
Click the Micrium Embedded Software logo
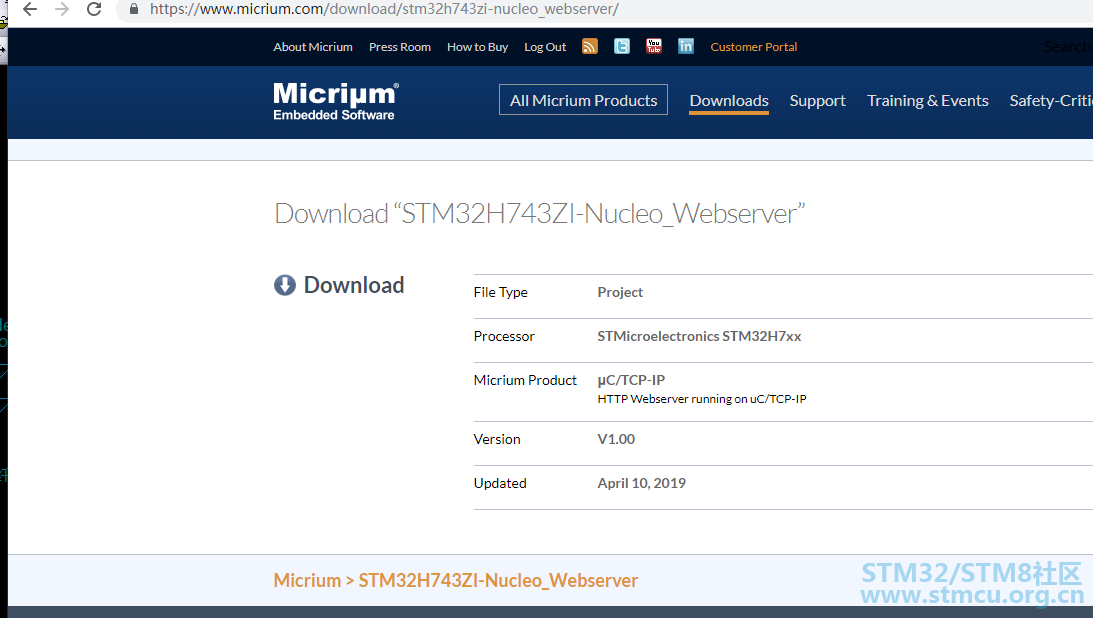pos(335,102)
